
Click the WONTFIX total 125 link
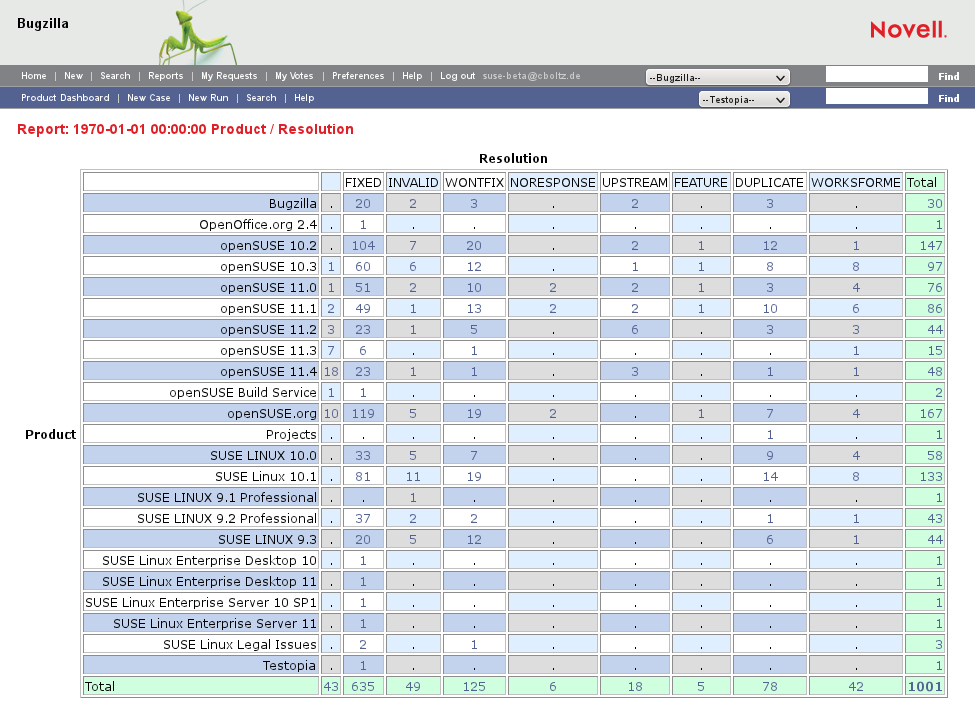(x=474, y=686)
